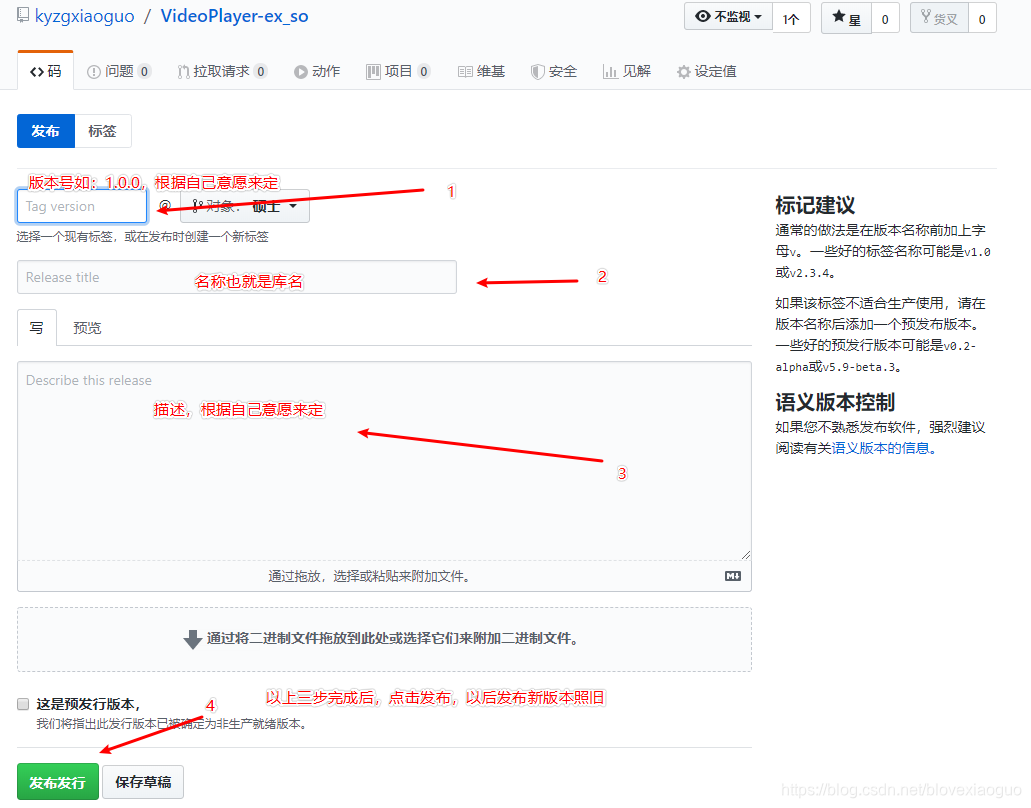Image resolution: width=1031 pixels, height=808 pixels.
Task: Switch to the 预览 preview tab
Action: (87, 327)
